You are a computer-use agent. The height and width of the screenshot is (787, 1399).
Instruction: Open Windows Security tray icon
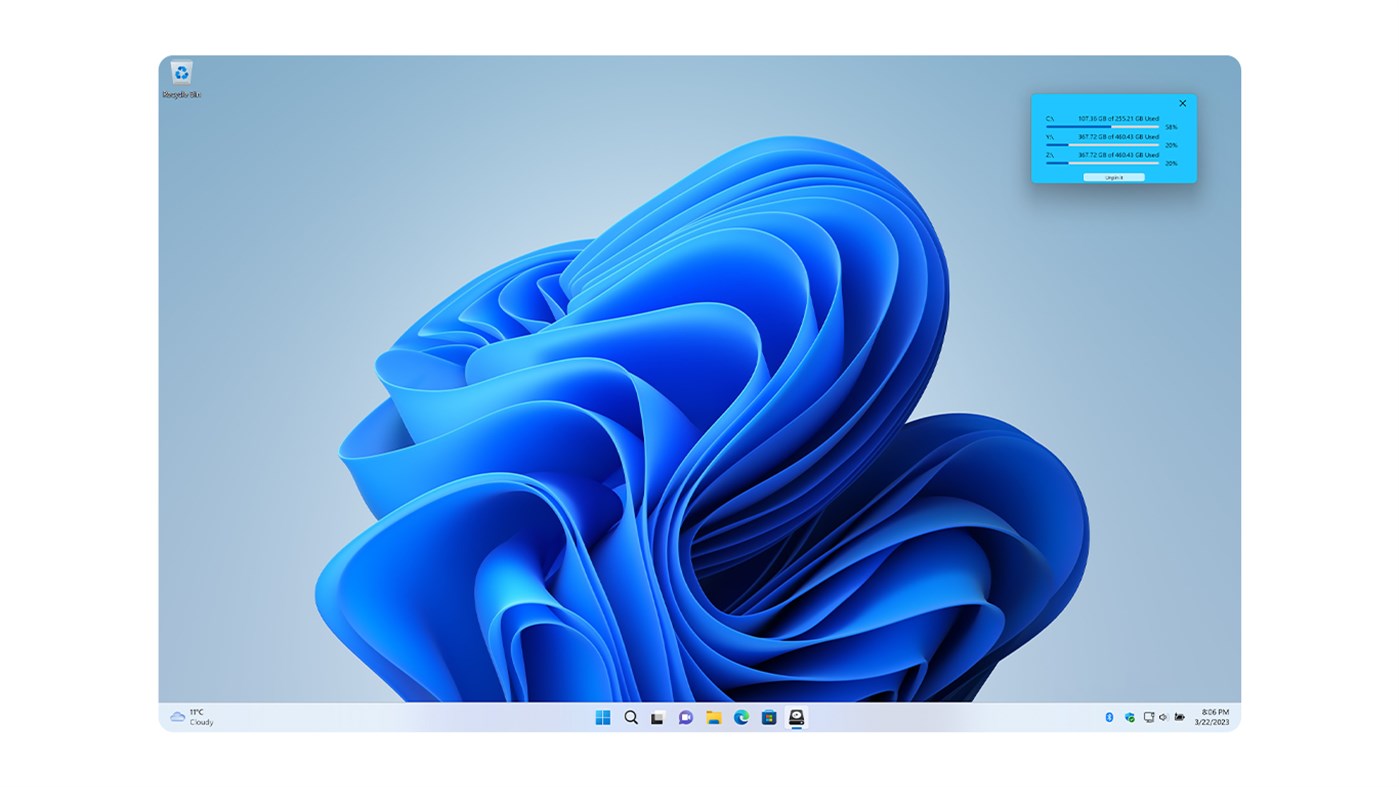pyautogui.click(x=1130, y=717)
